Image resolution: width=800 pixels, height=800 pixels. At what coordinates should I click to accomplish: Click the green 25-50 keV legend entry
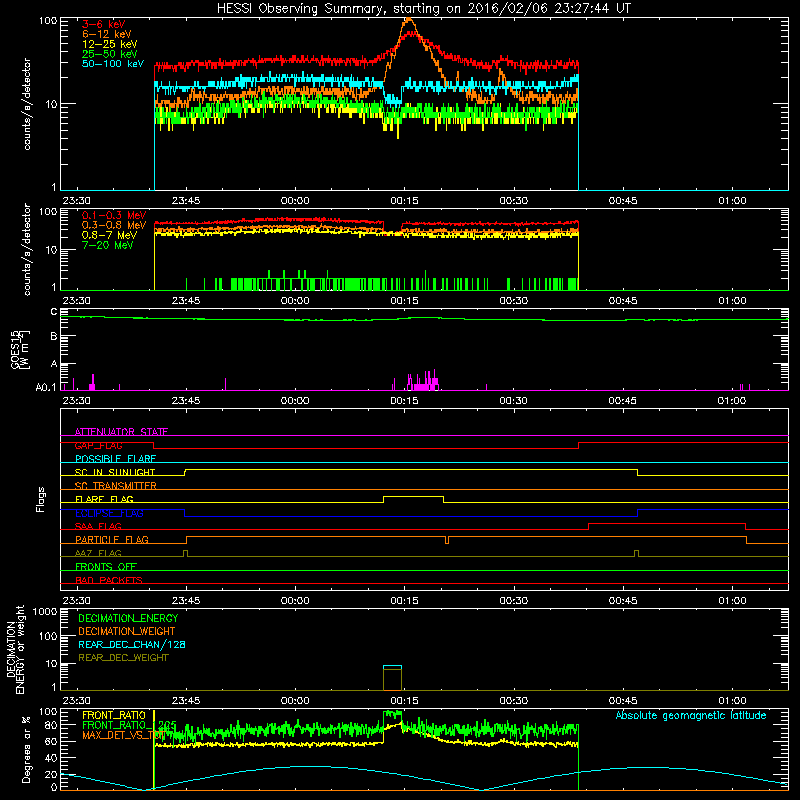(x=110, y=54)
